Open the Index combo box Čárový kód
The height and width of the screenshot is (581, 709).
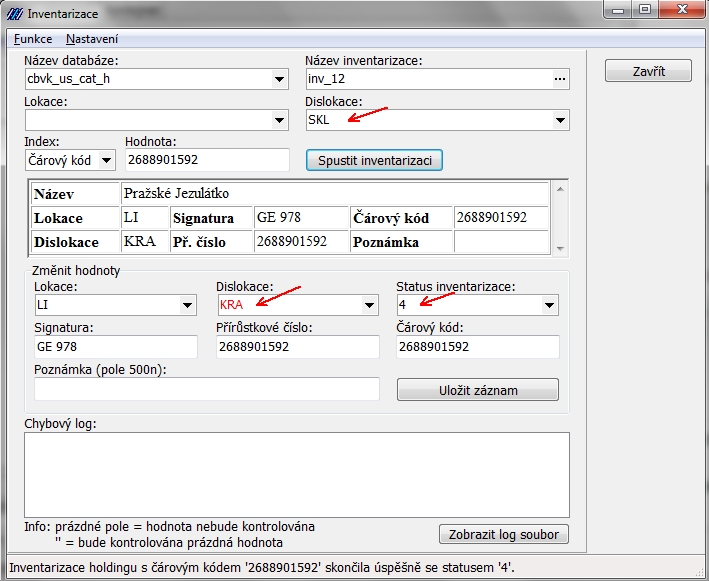pos(106,160)
